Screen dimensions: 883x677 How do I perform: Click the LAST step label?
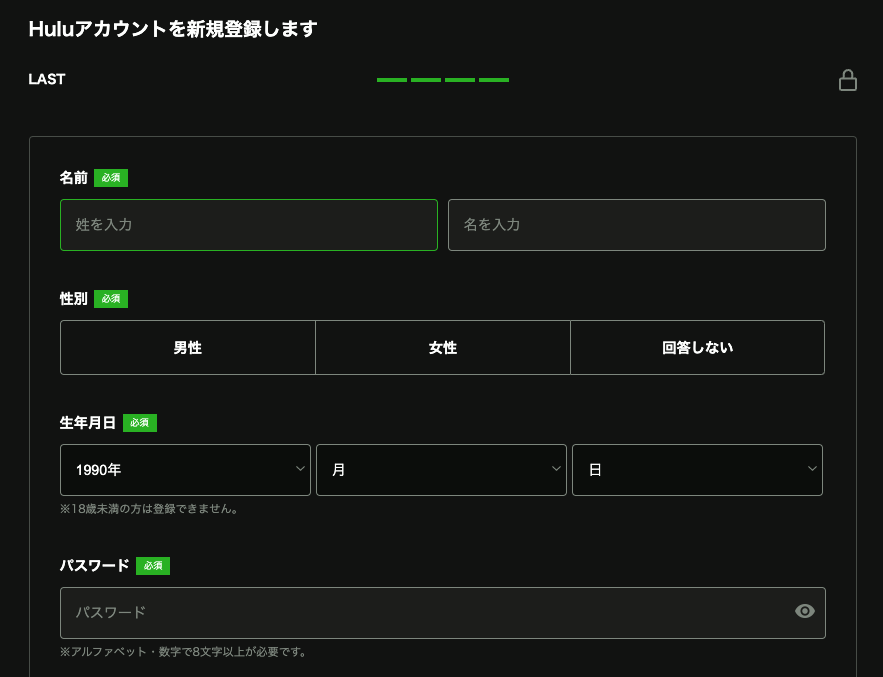coord(46,79)
